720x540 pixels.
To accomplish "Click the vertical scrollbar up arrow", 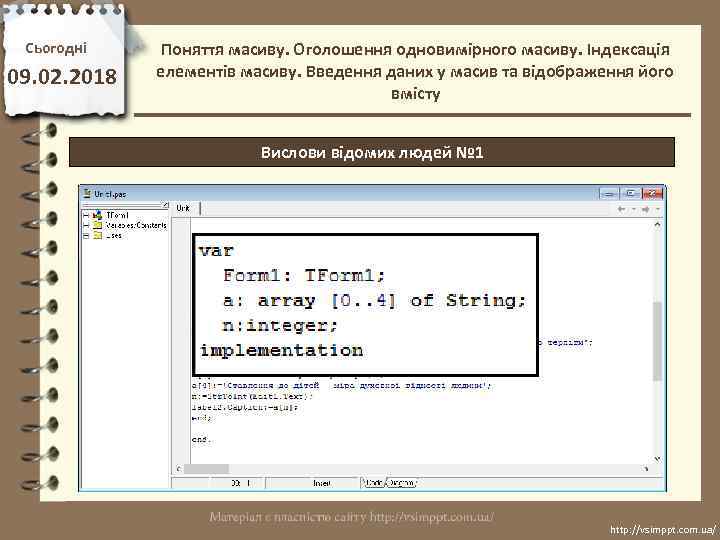I will point(657,225).
